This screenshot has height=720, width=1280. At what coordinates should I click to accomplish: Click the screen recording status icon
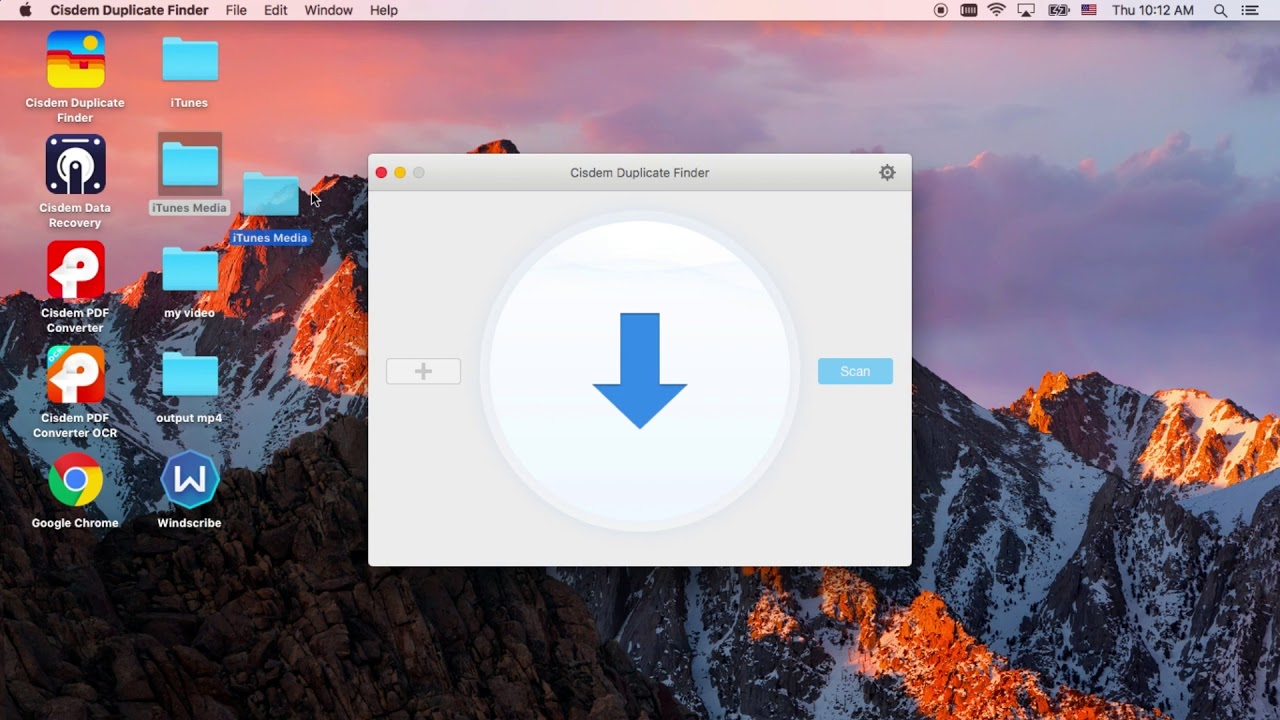coord(940,10)
